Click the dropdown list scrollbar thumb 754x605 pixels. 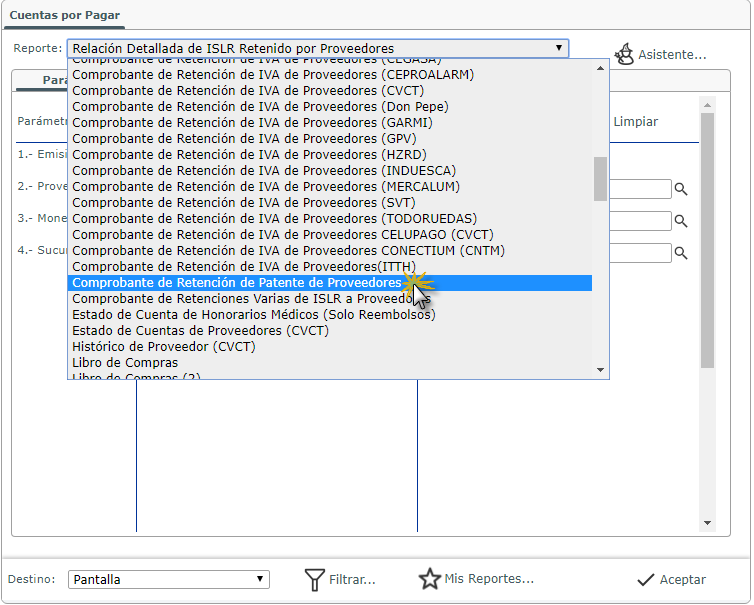[600, 179]
